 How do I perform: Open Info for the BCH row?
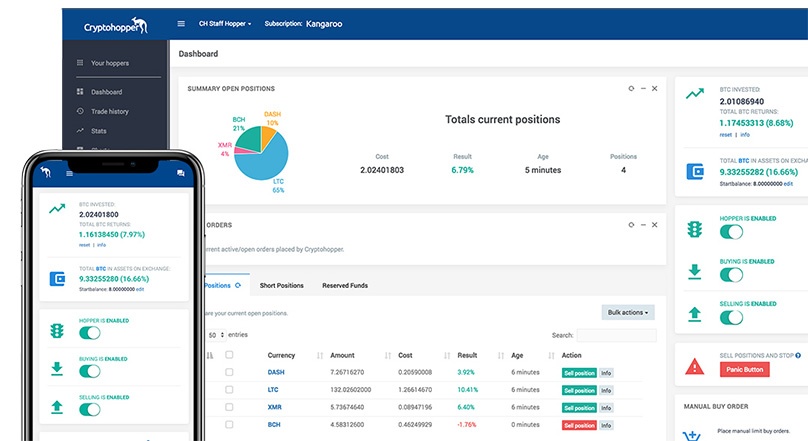coord(606,426)
